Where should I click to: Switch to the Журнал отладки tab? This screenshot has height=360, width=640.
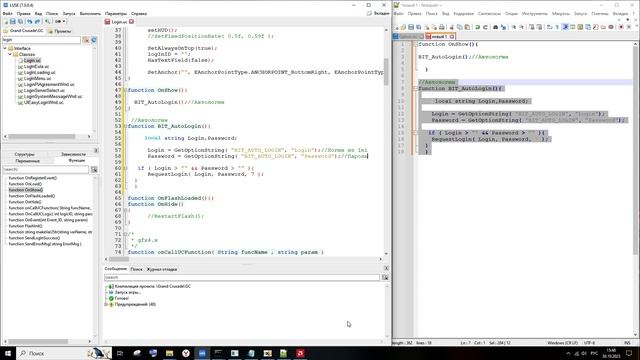point(162,269)
